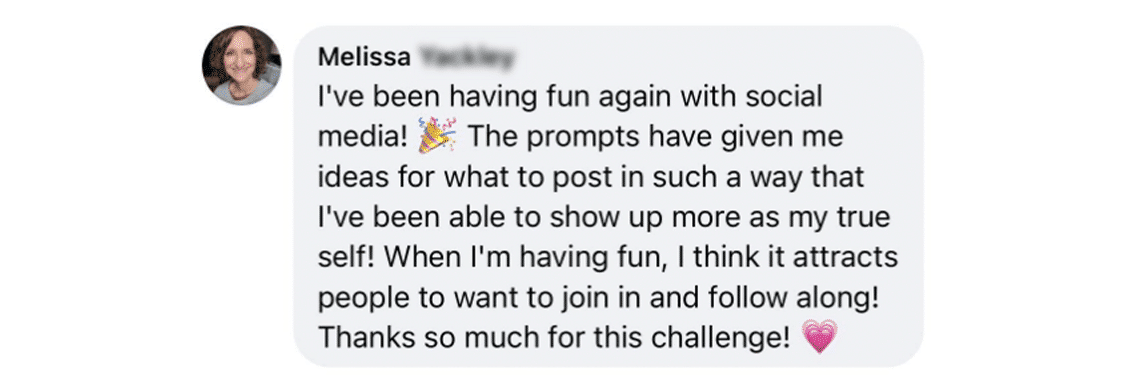Screen dimensions: 1128x392
Task: Click the line "people to want to join in"
Action: point(599,298)
